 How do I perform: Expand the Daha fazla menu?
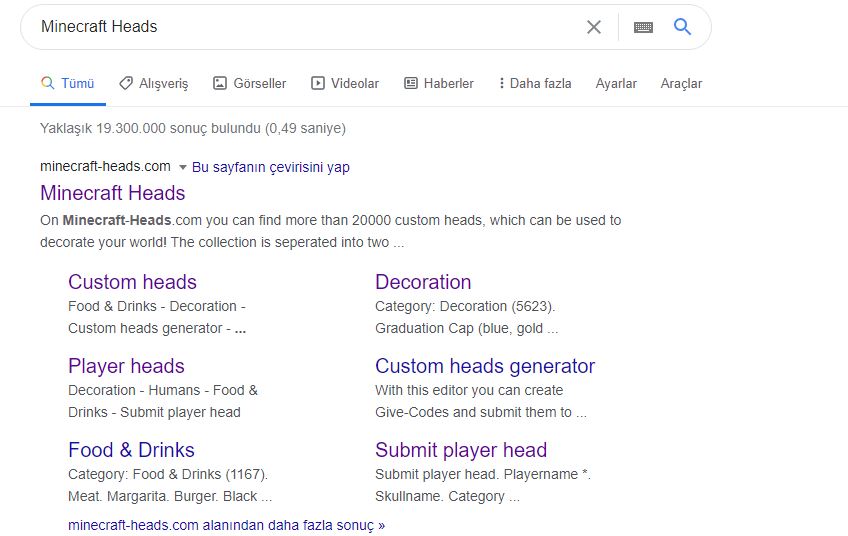tap(535, 84)
